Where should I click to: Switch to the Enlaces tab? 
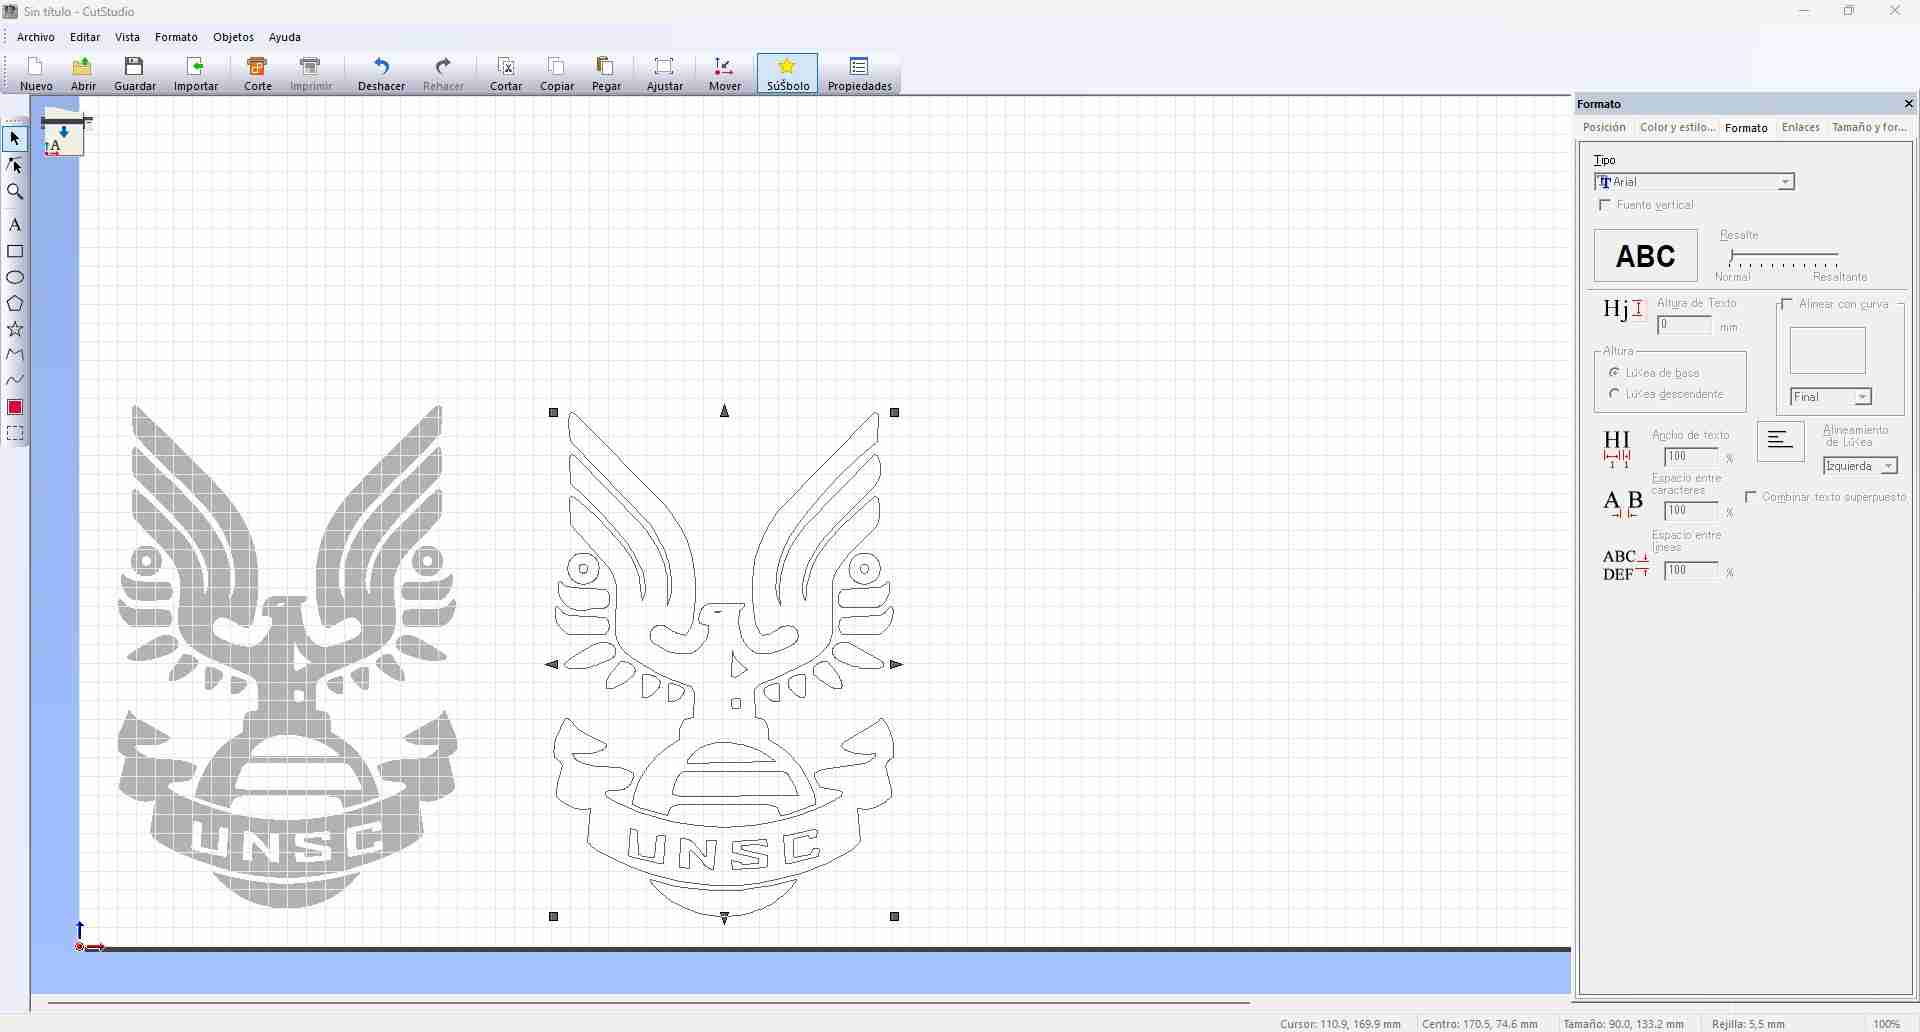click(1800, 128)
